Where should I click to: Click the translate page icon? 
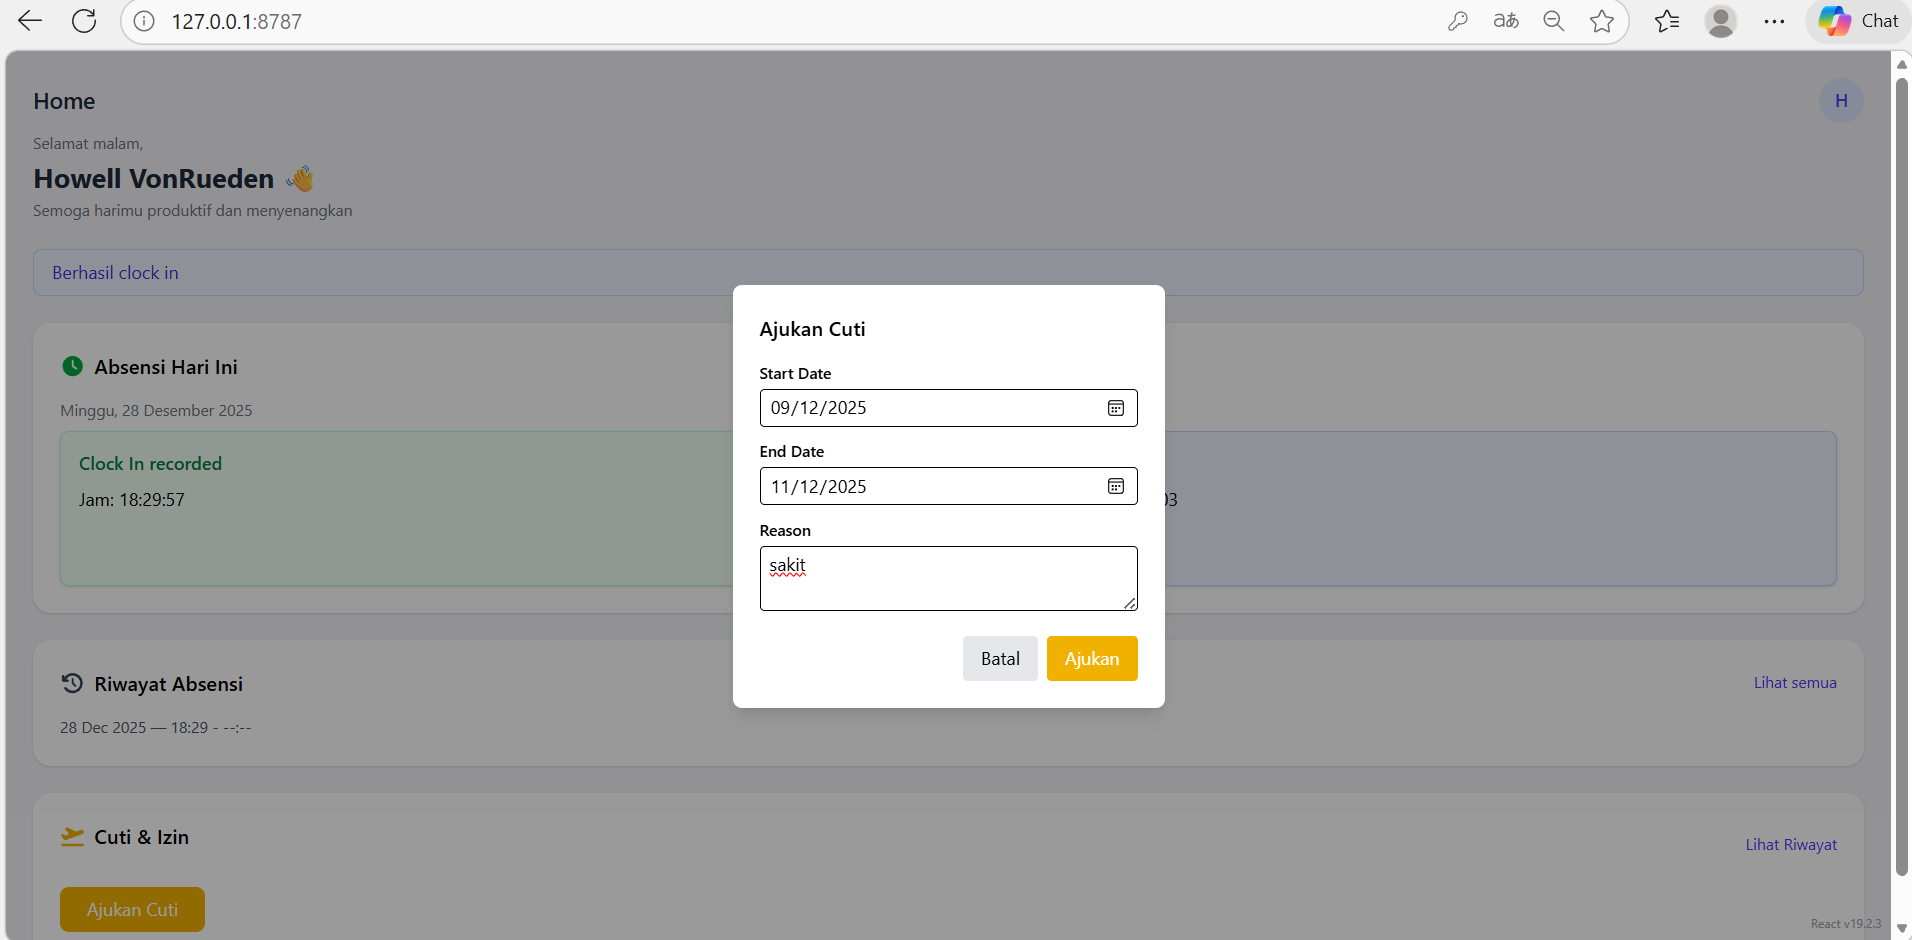[x=1505, y=21]
